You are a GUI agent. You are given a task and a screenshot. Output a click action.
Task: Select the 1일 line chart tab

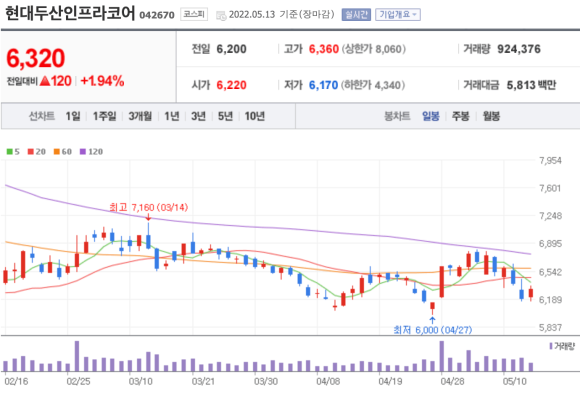pos(72,116)
